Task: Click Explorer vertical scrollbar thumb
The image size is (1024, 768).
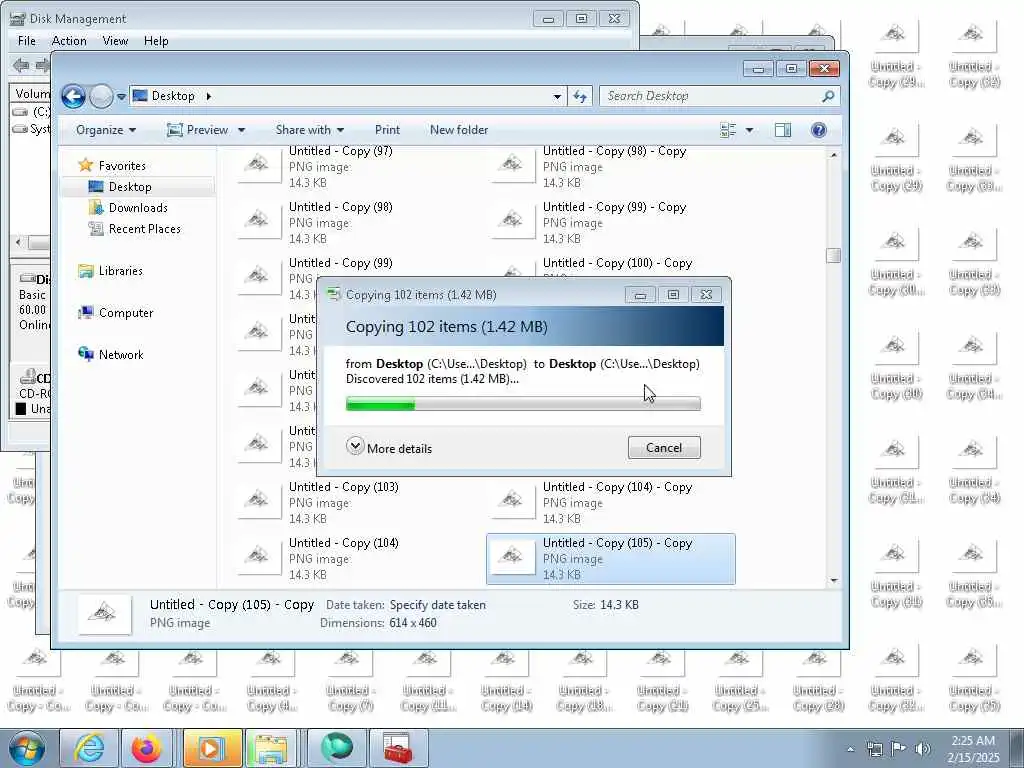Action: coord(833,255)
